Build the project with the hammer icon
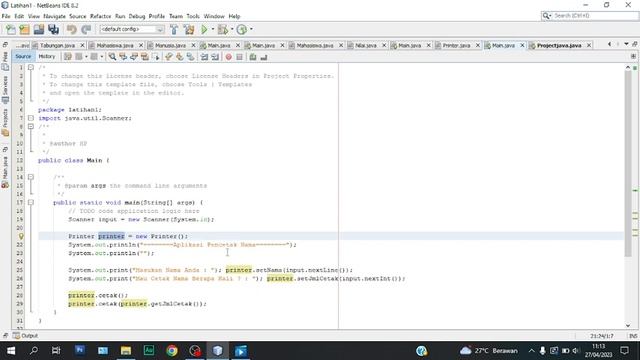Viewport: 640px width, 360px height. (174, 29)
